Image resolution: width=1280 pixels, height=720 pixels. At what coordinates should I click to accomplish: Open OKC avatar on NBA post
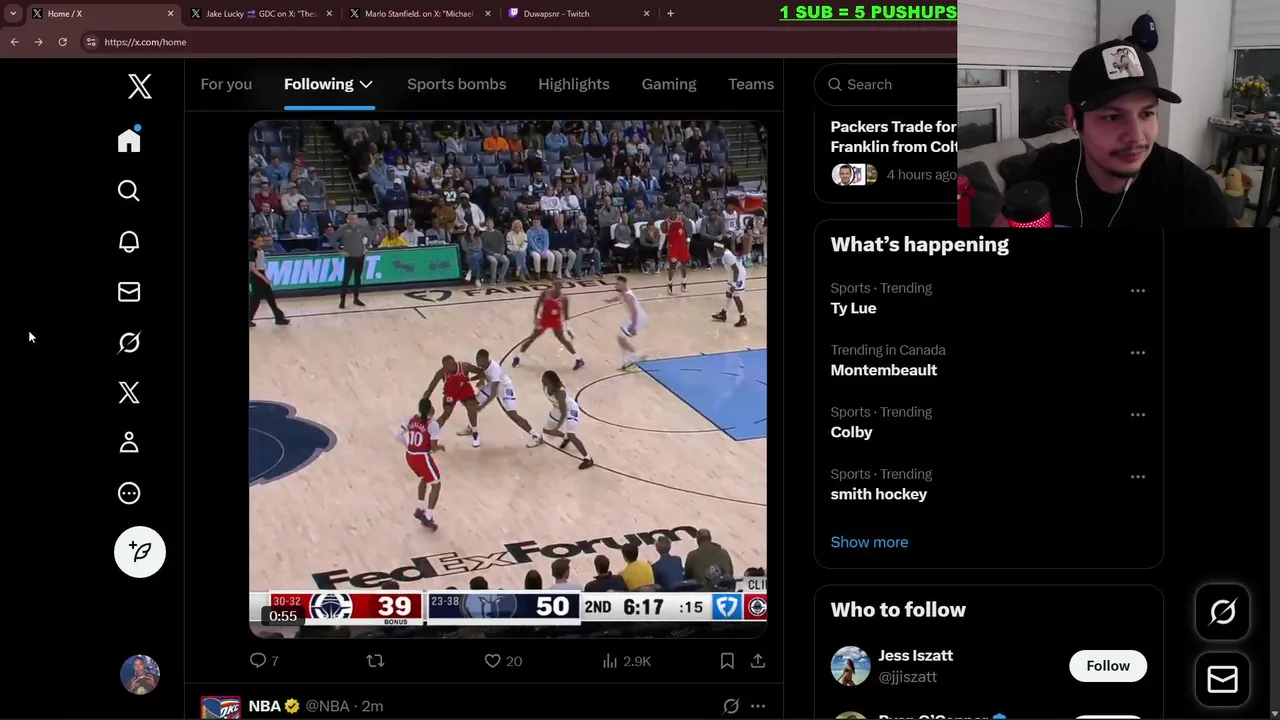click(220, 708)
